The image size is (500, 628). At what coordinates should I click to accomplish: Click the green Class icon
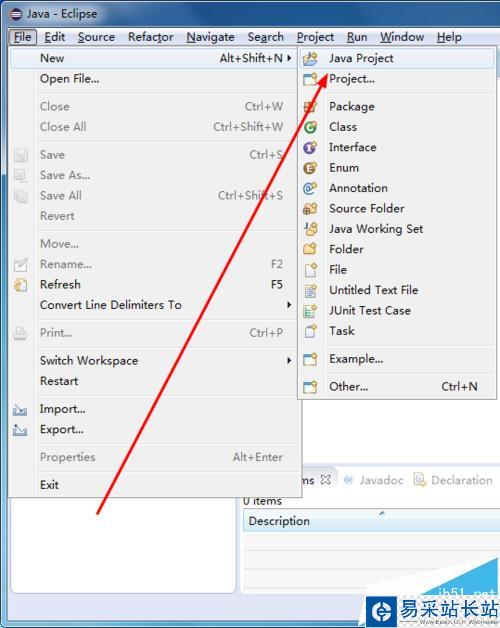tap(310, 127)
